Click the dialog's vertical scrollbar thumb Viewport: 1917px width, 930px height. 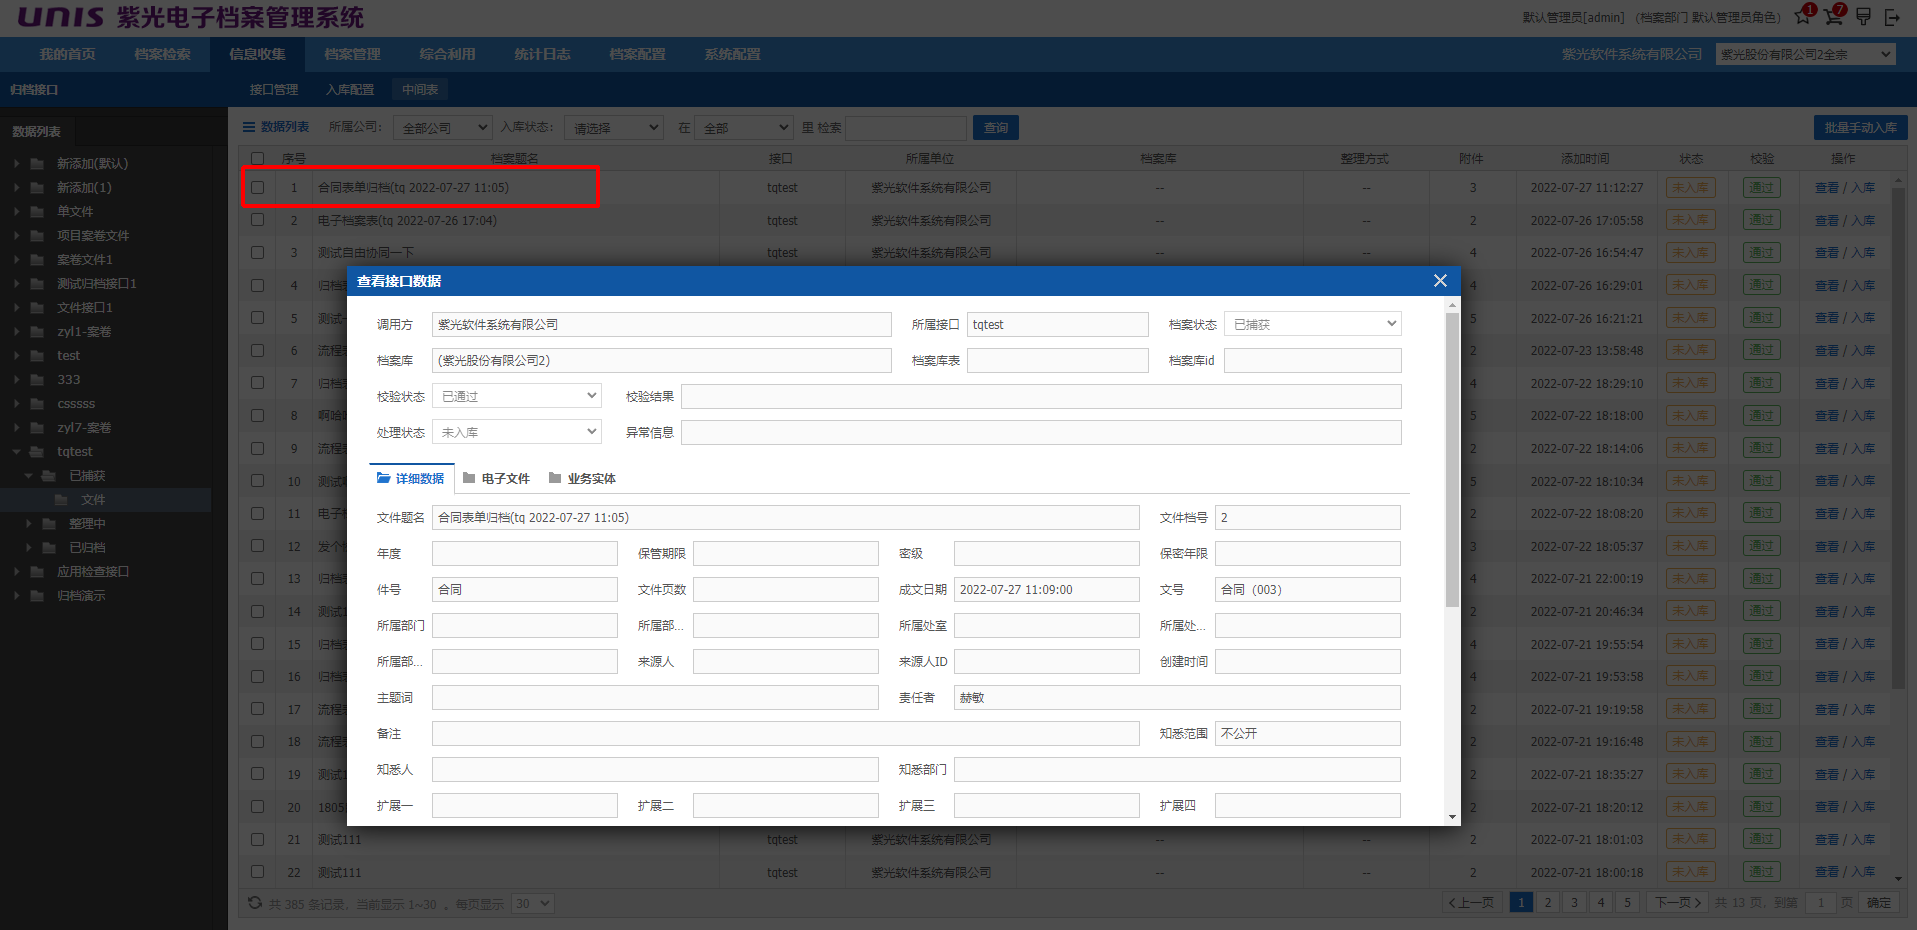click(1452, 460)
